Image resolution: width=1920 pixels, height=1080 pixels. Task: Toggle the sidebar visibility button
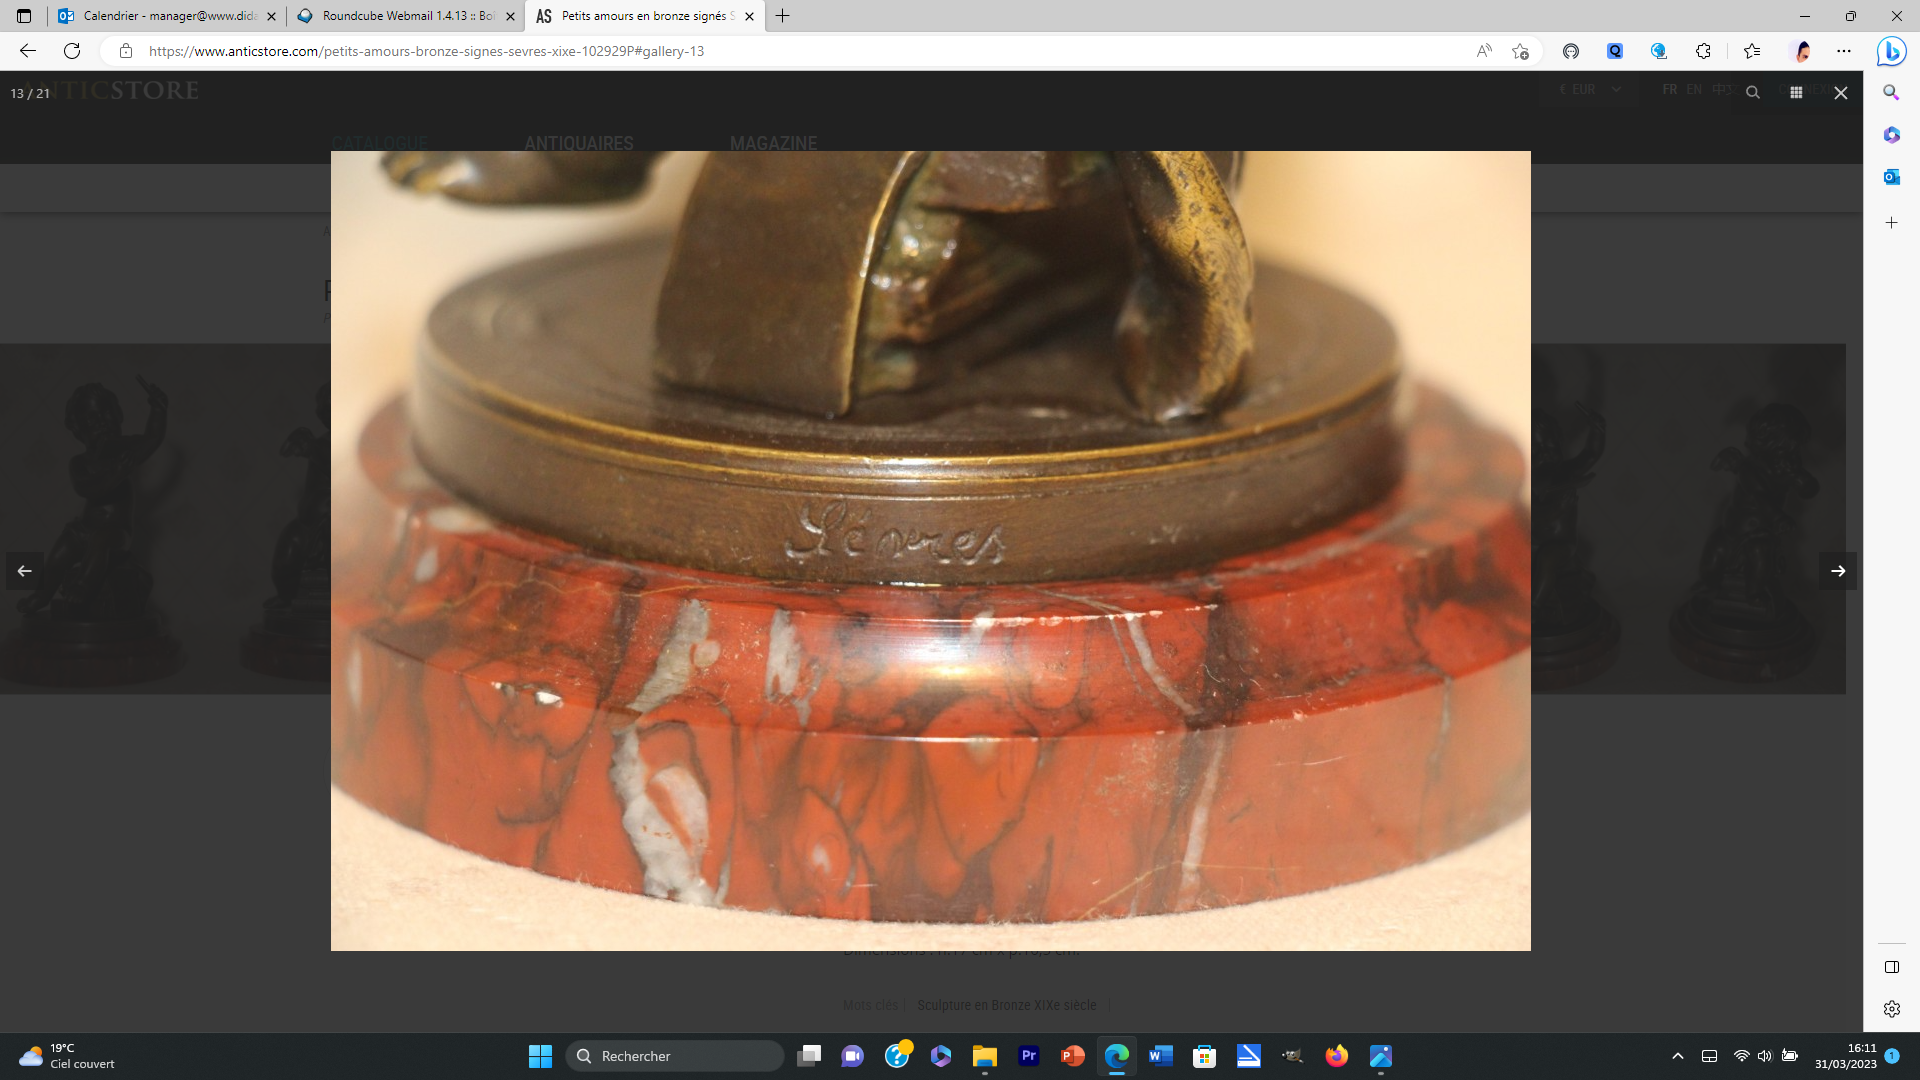point(1891,967)
